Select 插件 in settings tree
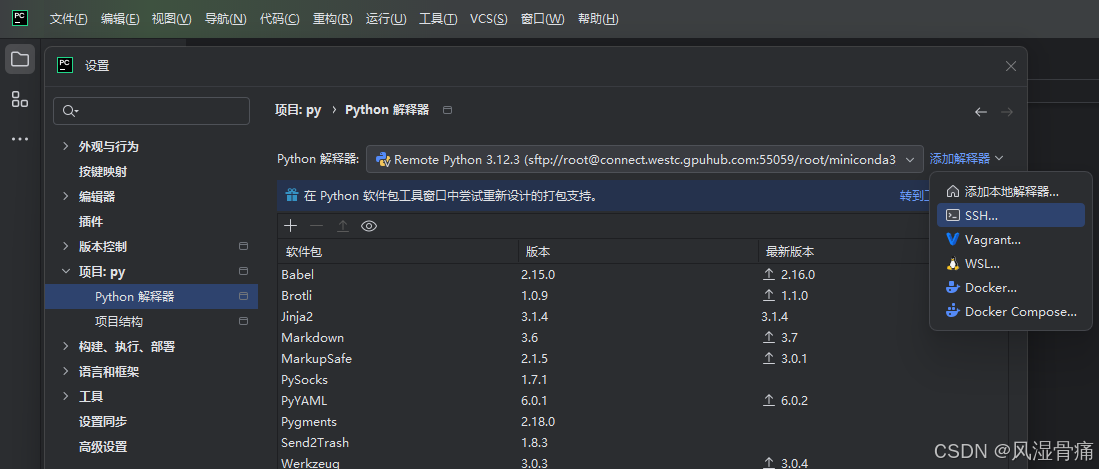This screenshot has width=1099, height=469. pyautogui.click(x=91, y=222)
